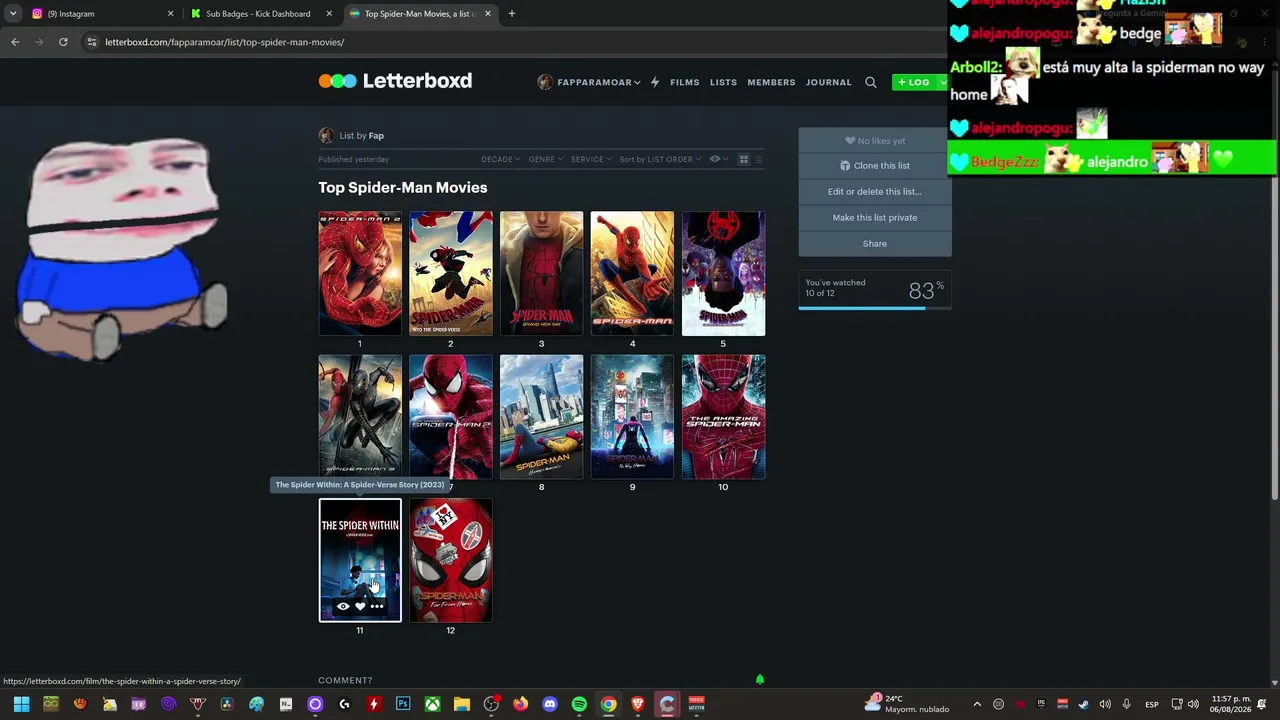Switch to the Instagram tab
1280x720 pixels.
click(x=103, y=14)
